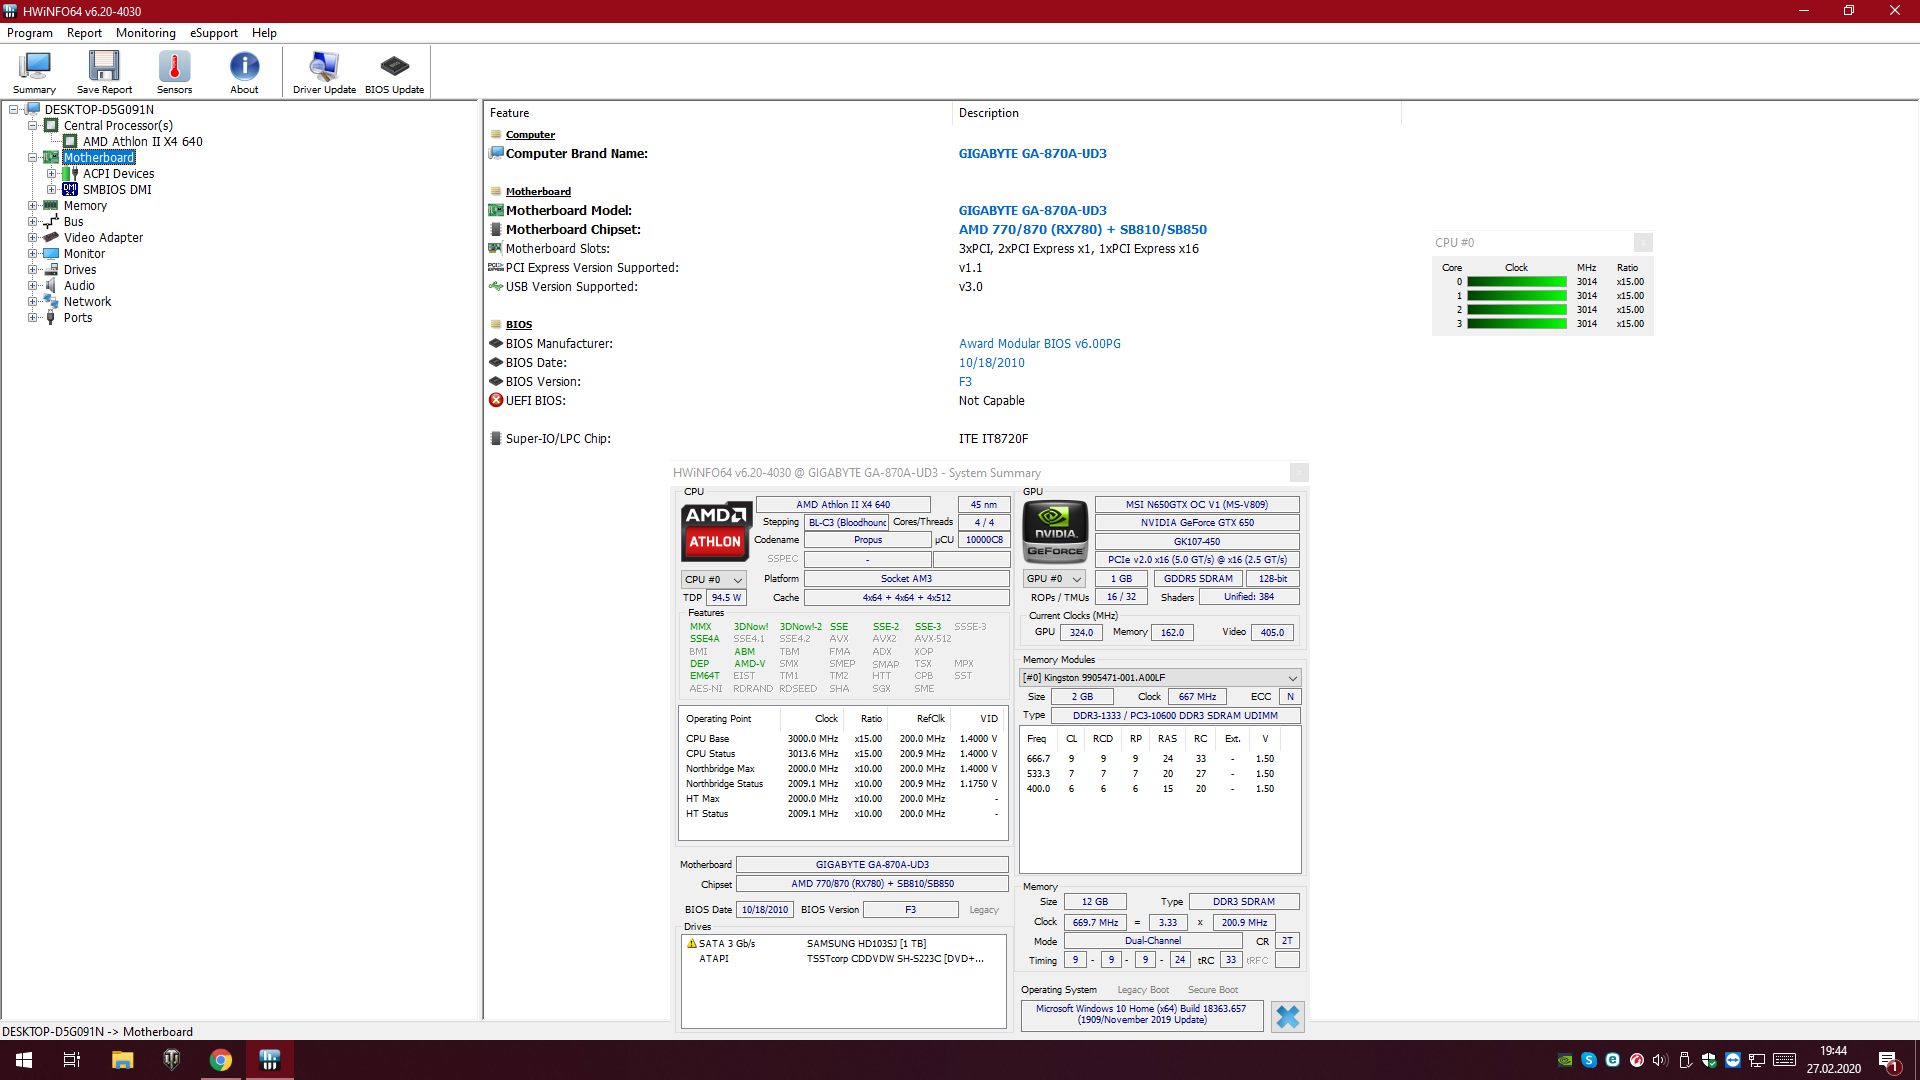Viewport: 1920px width, 1080px height.
Task: Open the CPU #0 selector dropdown
Action: point(714,579)
